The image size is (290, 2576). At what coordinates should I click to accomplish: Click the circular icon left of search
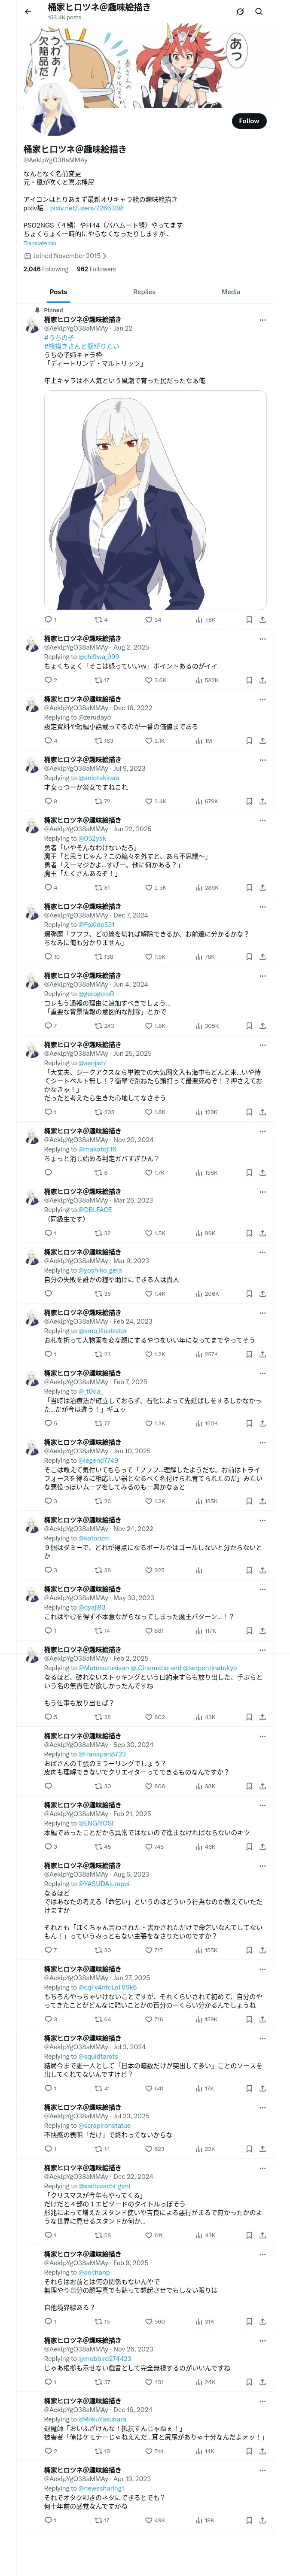coord(240,12)
